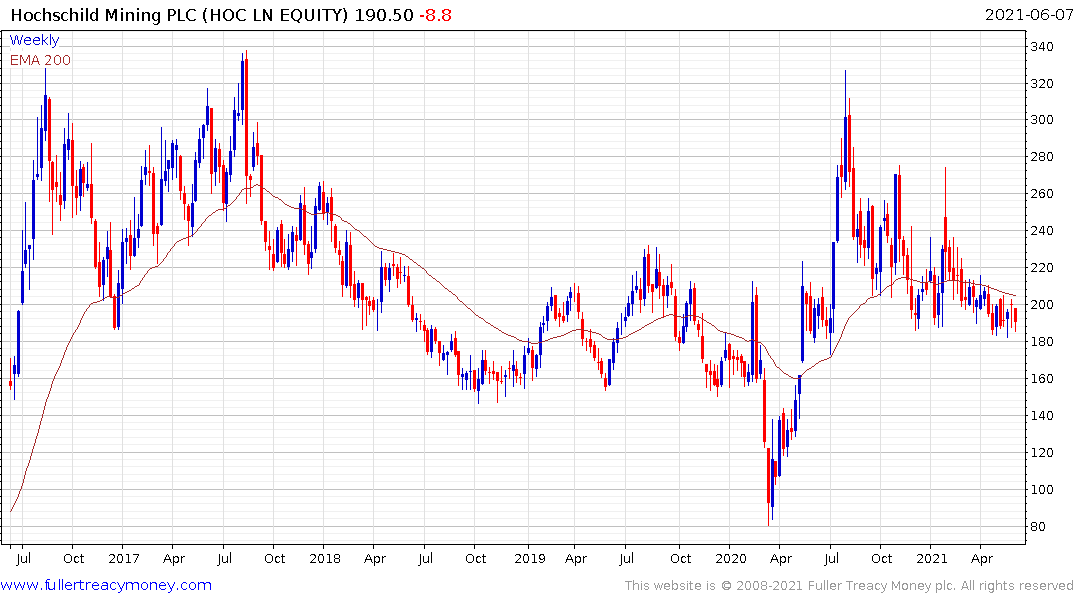The image size is (1075, 600).
Task: Click the 320 price axis label
Action: point(1042,84)
